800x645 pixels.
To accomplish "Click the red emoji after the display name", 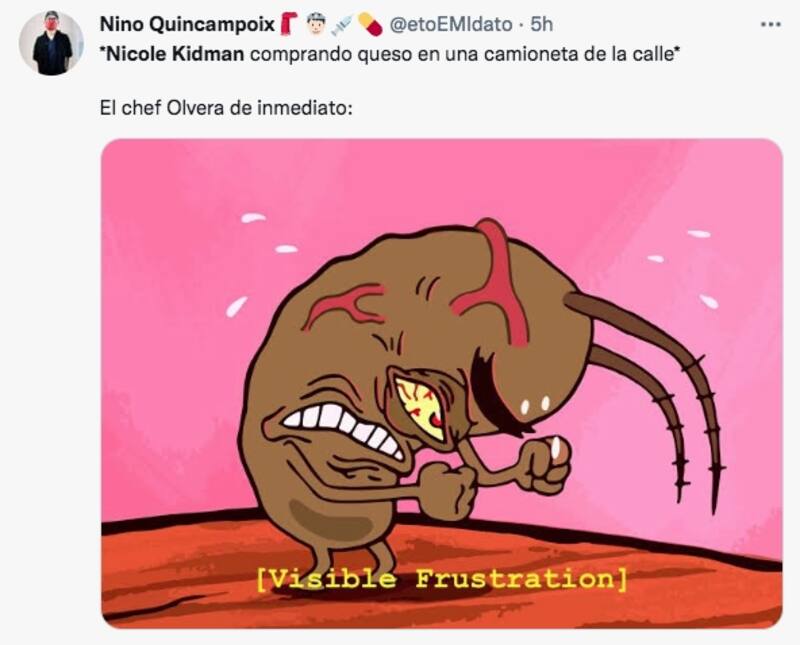I will (x=289, y=24).
